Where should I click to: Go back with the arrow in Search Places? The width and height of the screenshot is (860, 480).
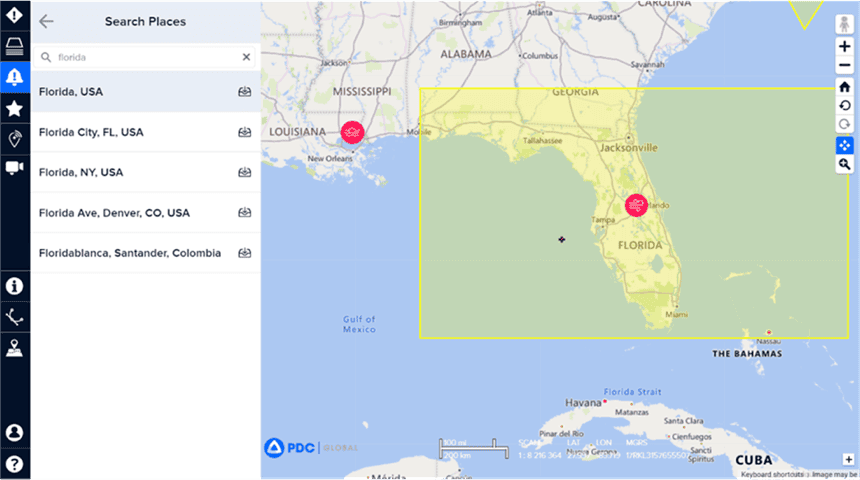coord(47,21)
